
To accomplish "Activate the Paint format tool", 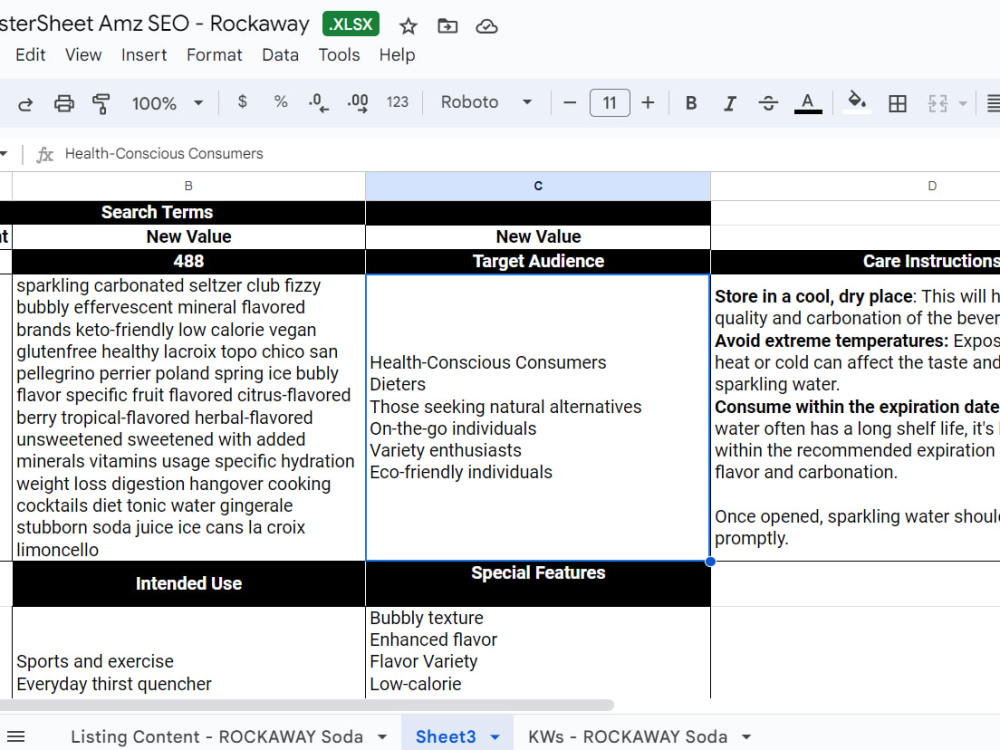I will 101,103.
